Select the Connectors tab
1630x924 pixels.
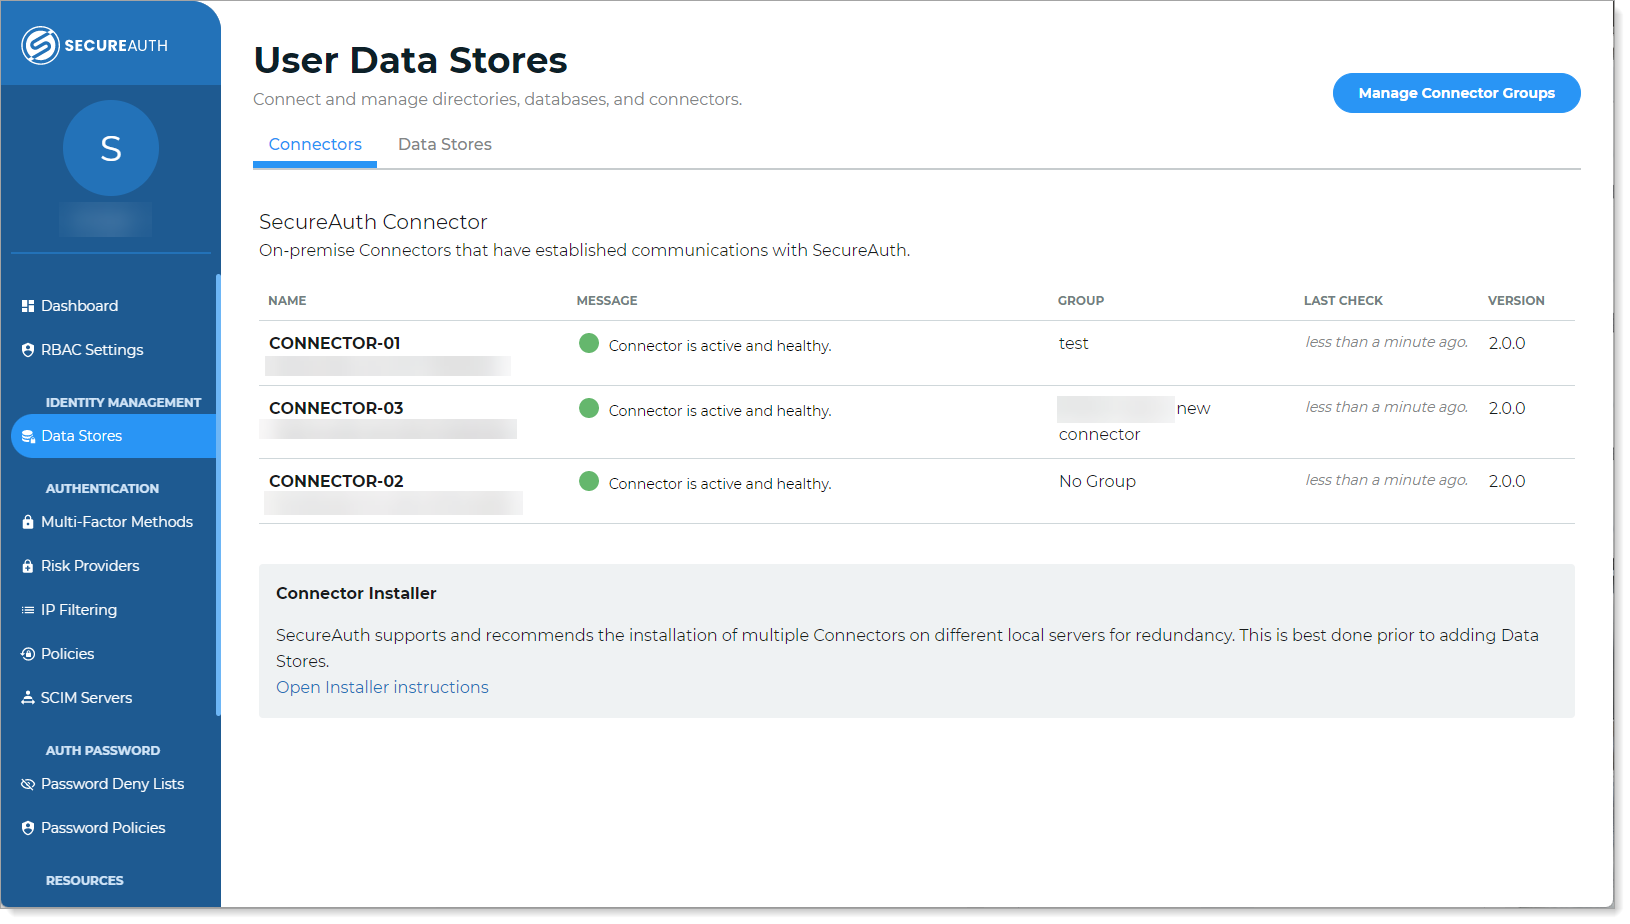(315, 144)
